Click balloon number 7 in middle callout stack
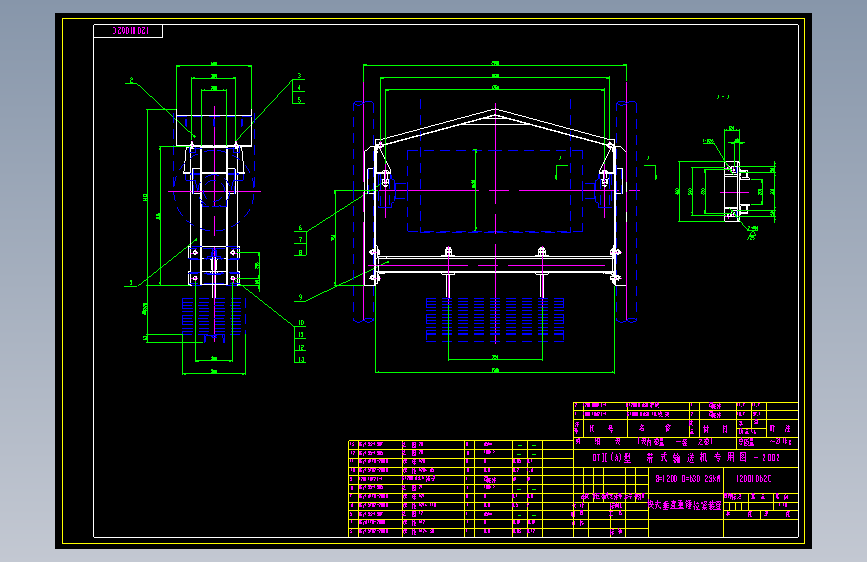 point(300,240)
